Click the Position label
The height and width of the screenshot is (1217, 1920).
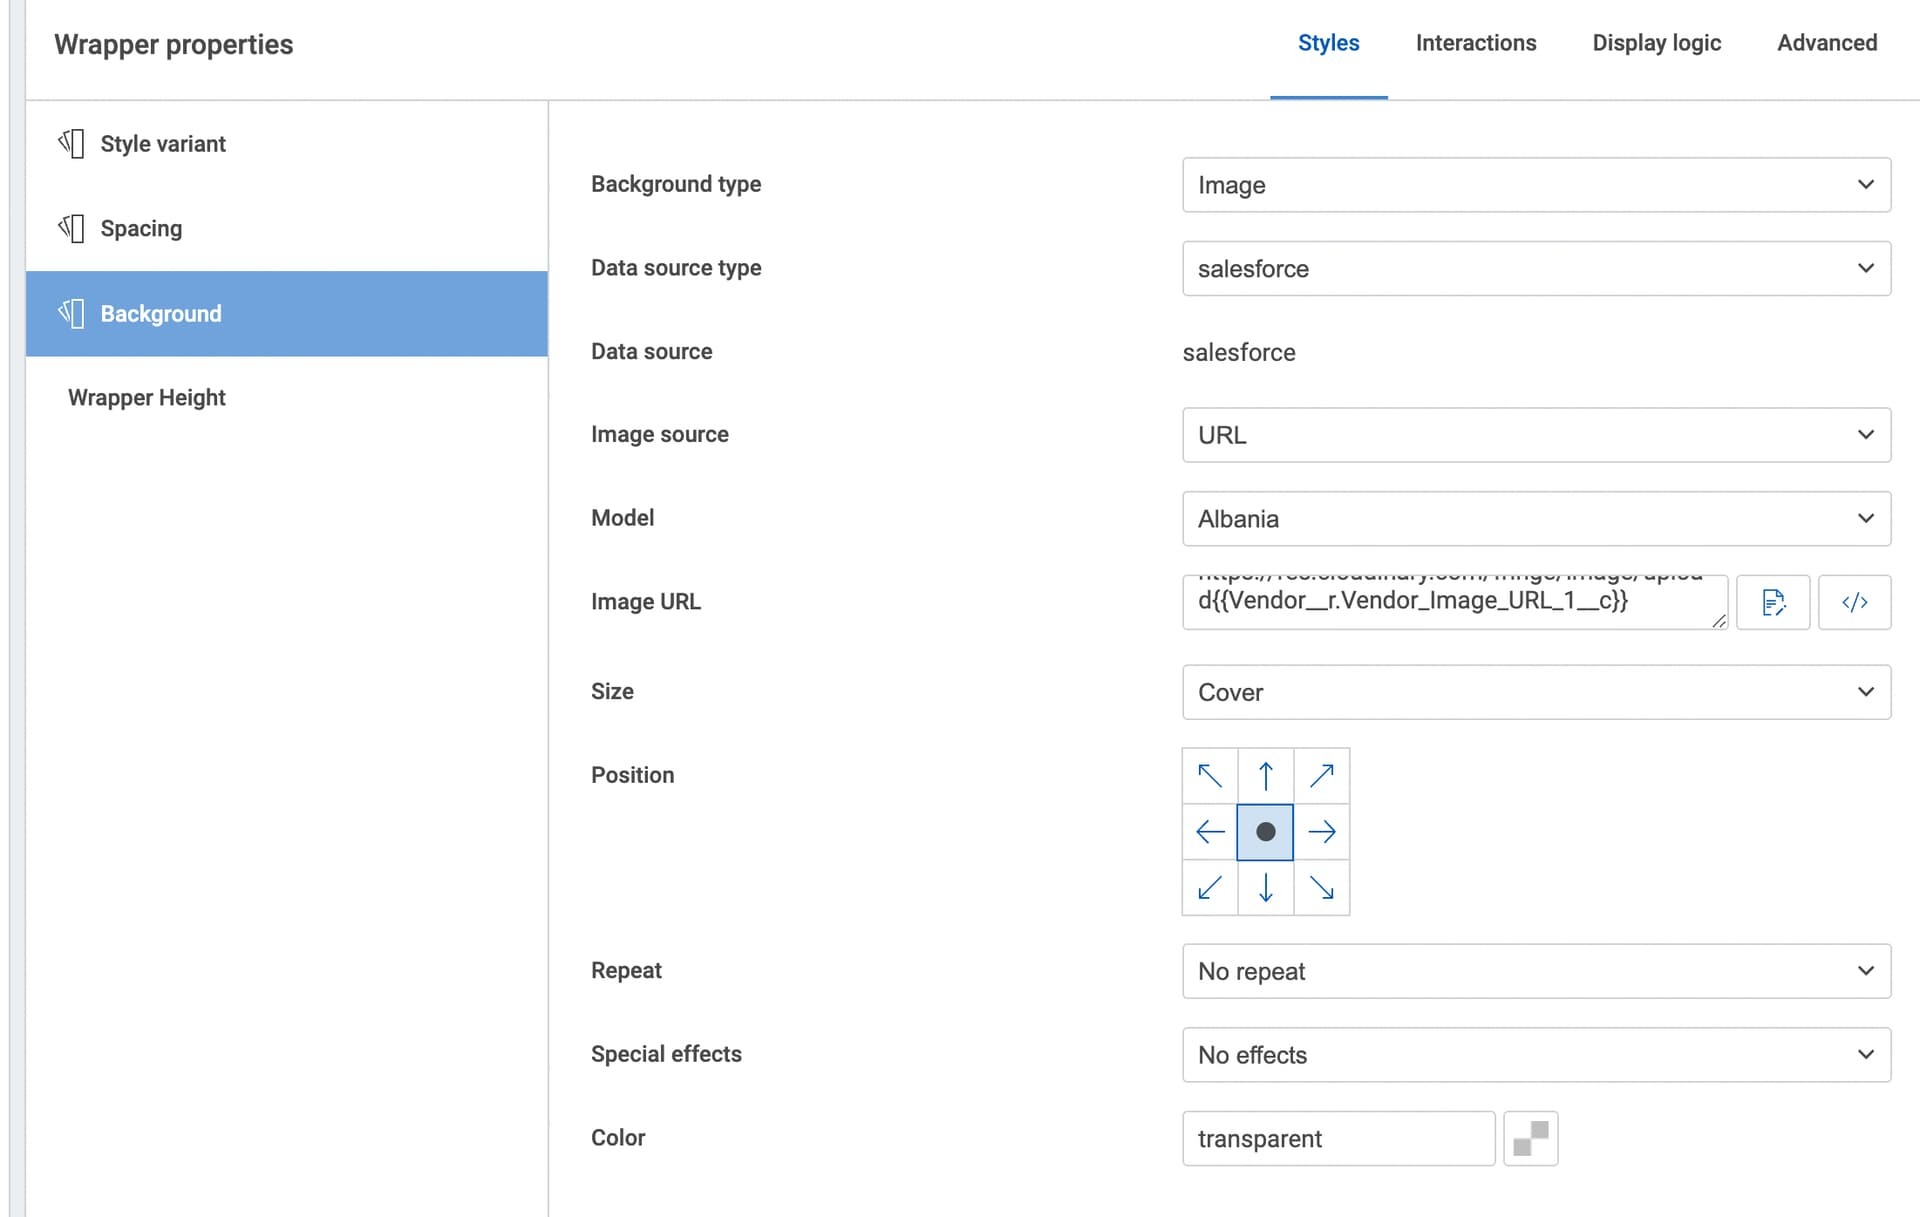point(633,775)
